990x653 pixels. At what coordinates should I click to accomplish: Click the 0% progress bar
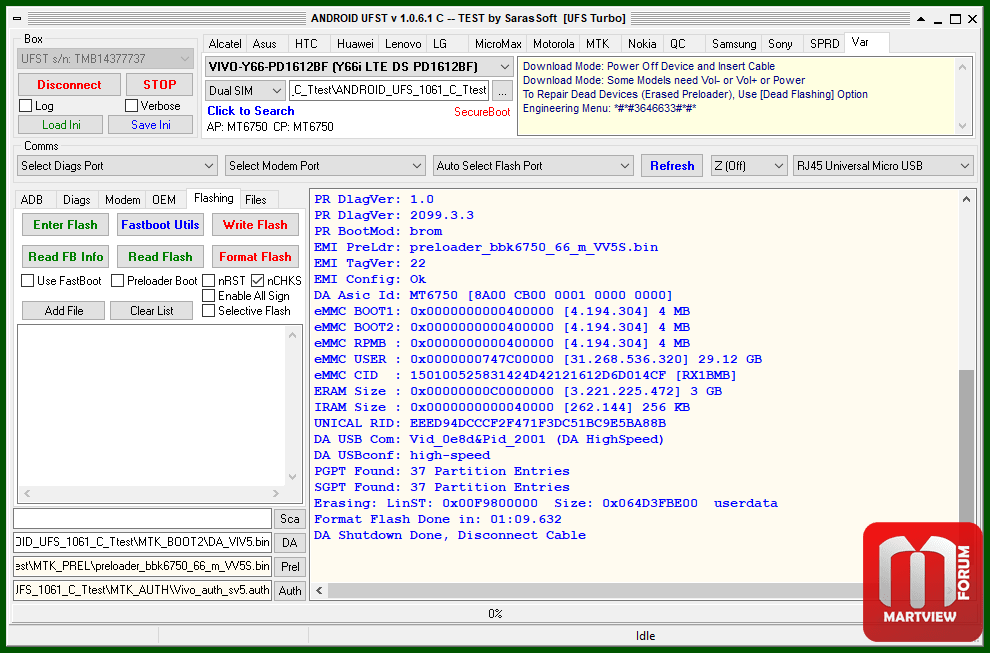pyautogui.click(x=495, y=614)
